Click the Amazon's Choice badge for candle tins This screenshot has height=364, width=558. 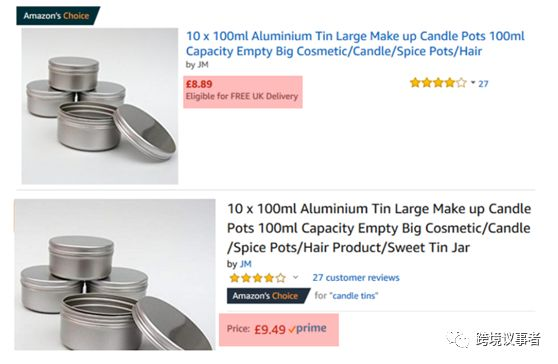coord(269,296)
